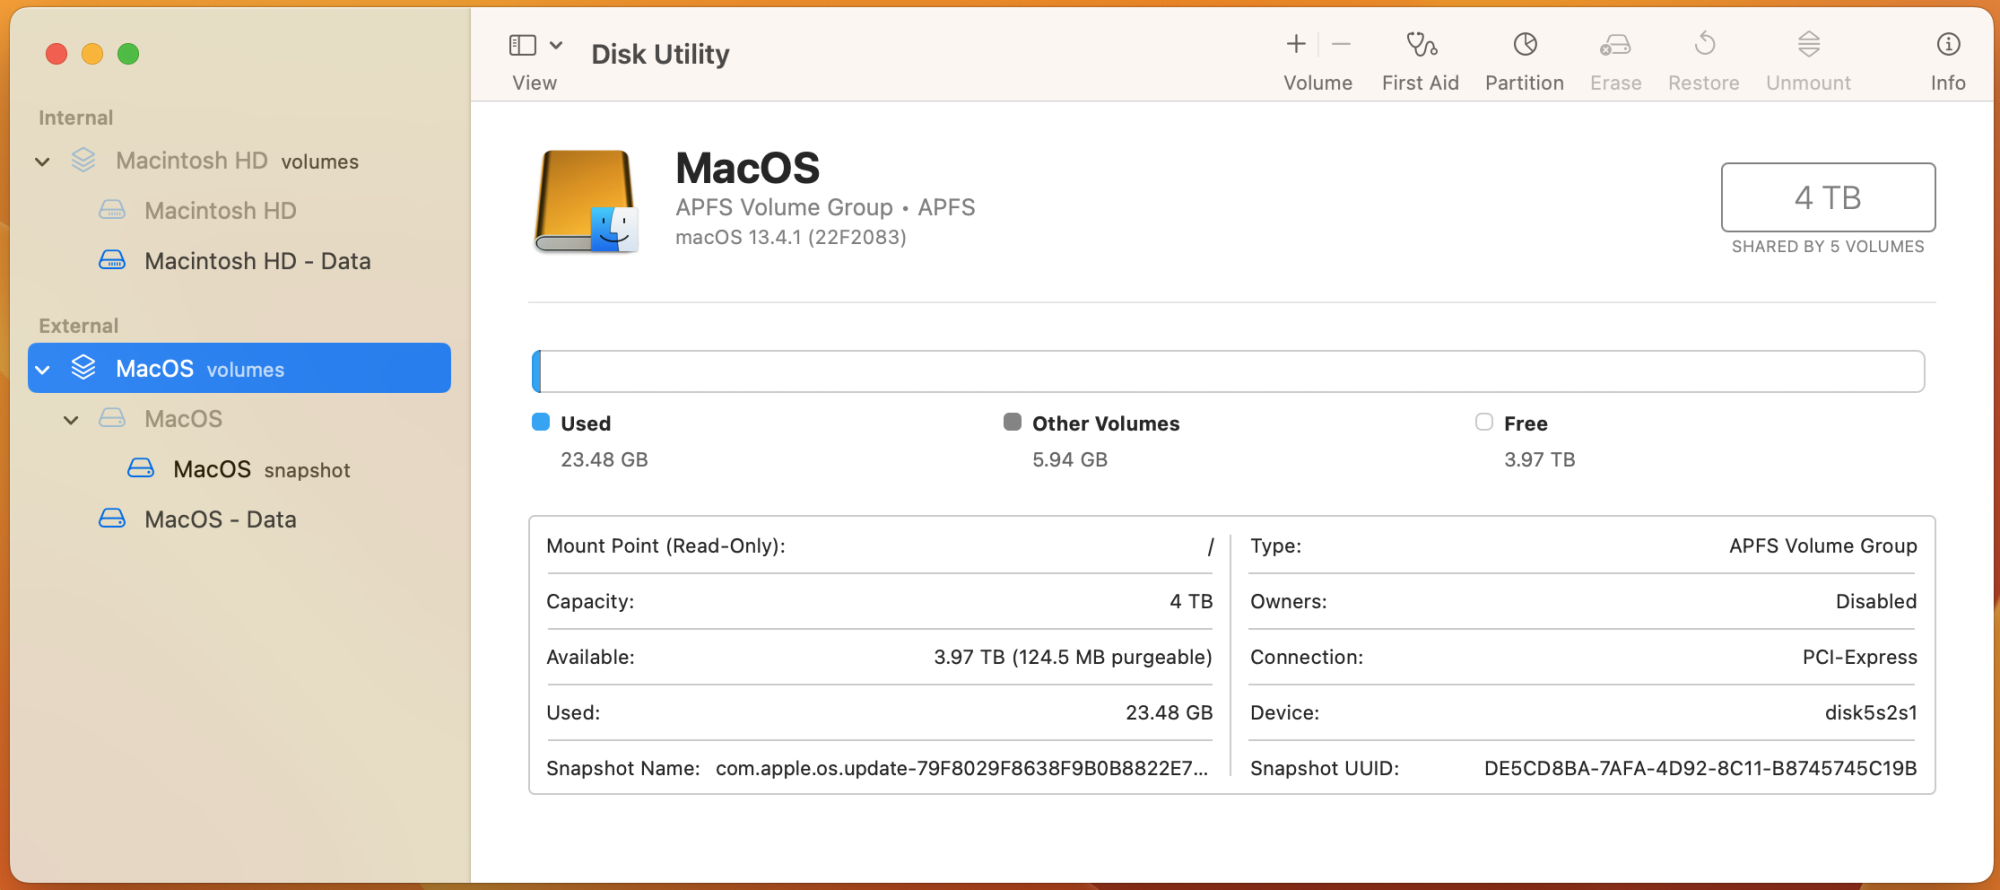Click the External section header
The width and height of the screenshot is (2000, 890).
[x=78, y=326]
